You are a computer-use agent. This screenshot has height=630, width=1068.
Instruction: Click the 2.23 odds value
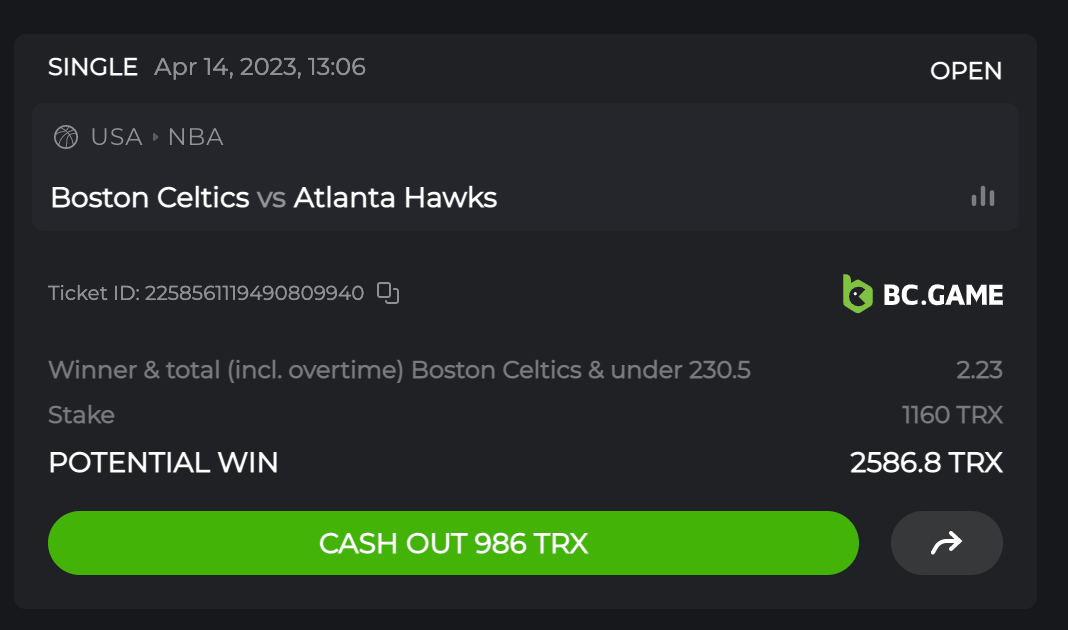[x=979, y=370]
